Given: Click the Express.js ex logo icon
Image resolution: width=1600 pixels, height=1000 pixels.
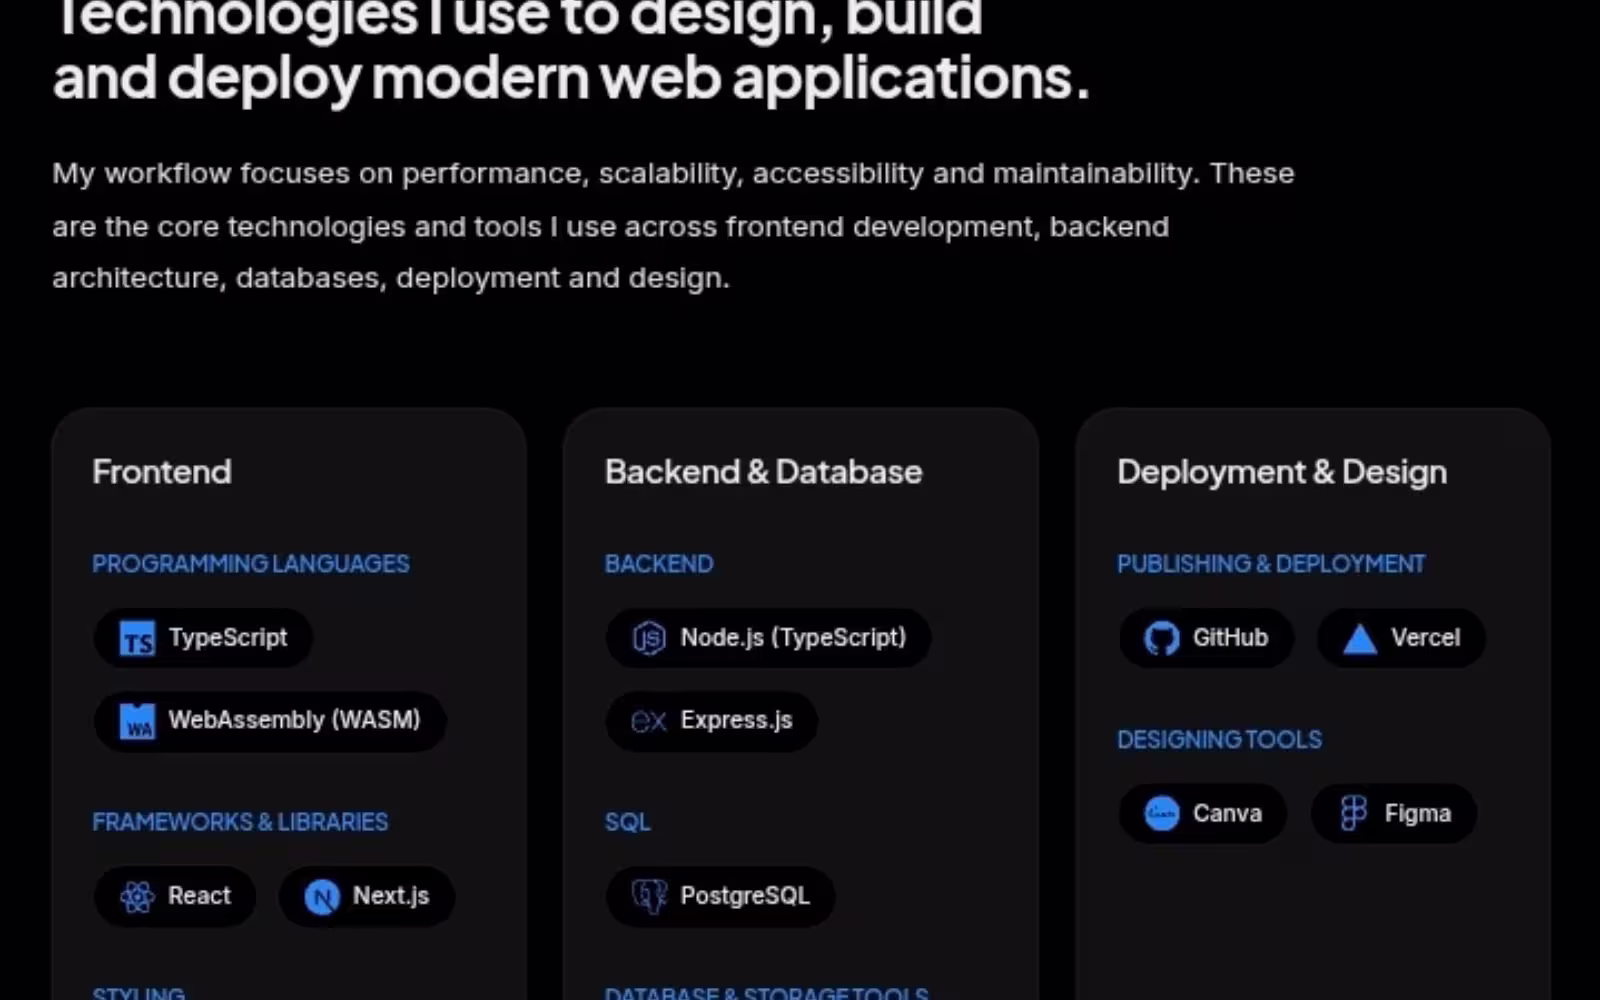Looking at the screenshot, I should (649, 721).
